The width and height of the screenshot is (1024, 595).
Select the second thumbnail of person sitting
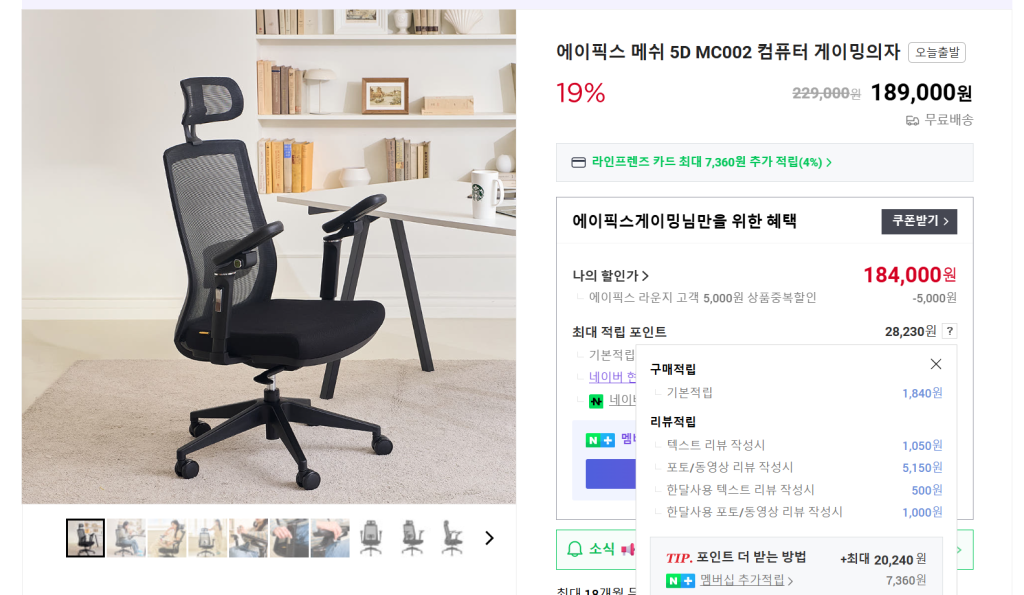[127, 538]
